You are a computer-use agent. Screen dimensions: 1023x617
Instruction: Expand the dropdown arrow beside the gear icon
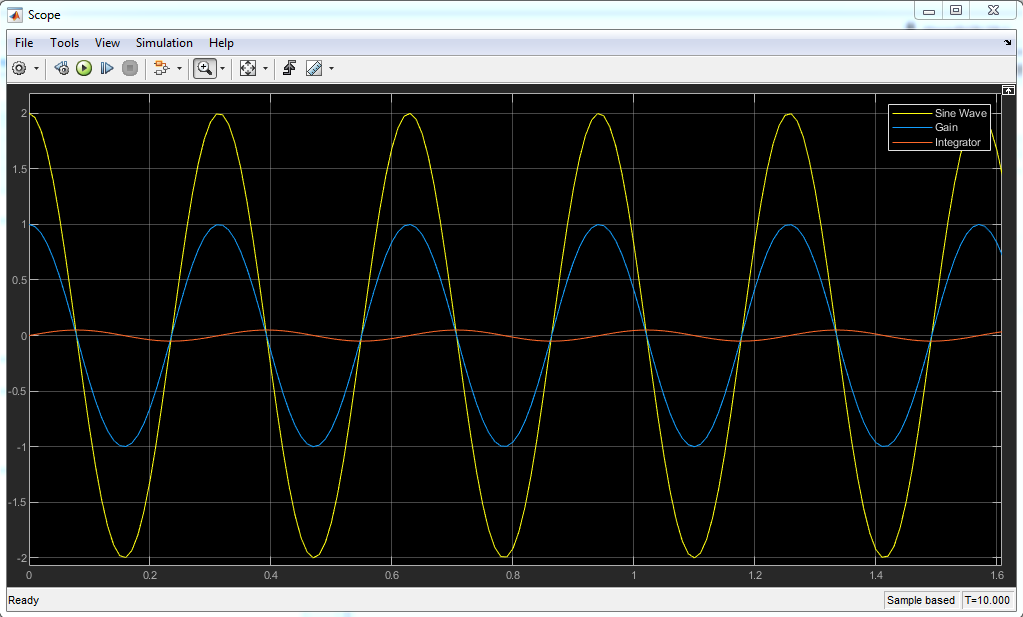tap(37, 69)
